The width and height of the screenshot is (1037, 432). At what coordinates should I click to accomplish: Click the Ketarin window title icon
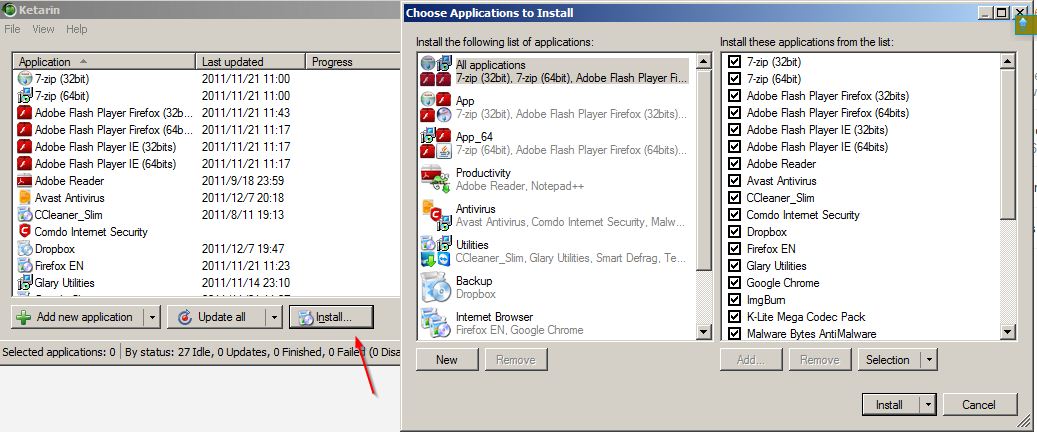pos(9,10)
